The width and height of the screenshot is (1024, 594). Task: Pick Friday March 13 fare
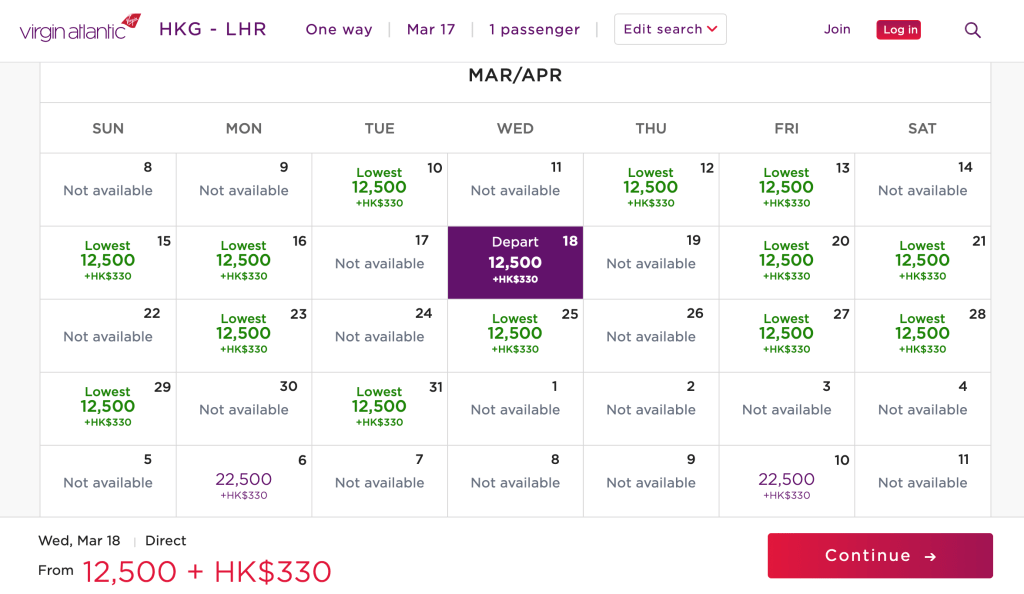pos(786,188)
